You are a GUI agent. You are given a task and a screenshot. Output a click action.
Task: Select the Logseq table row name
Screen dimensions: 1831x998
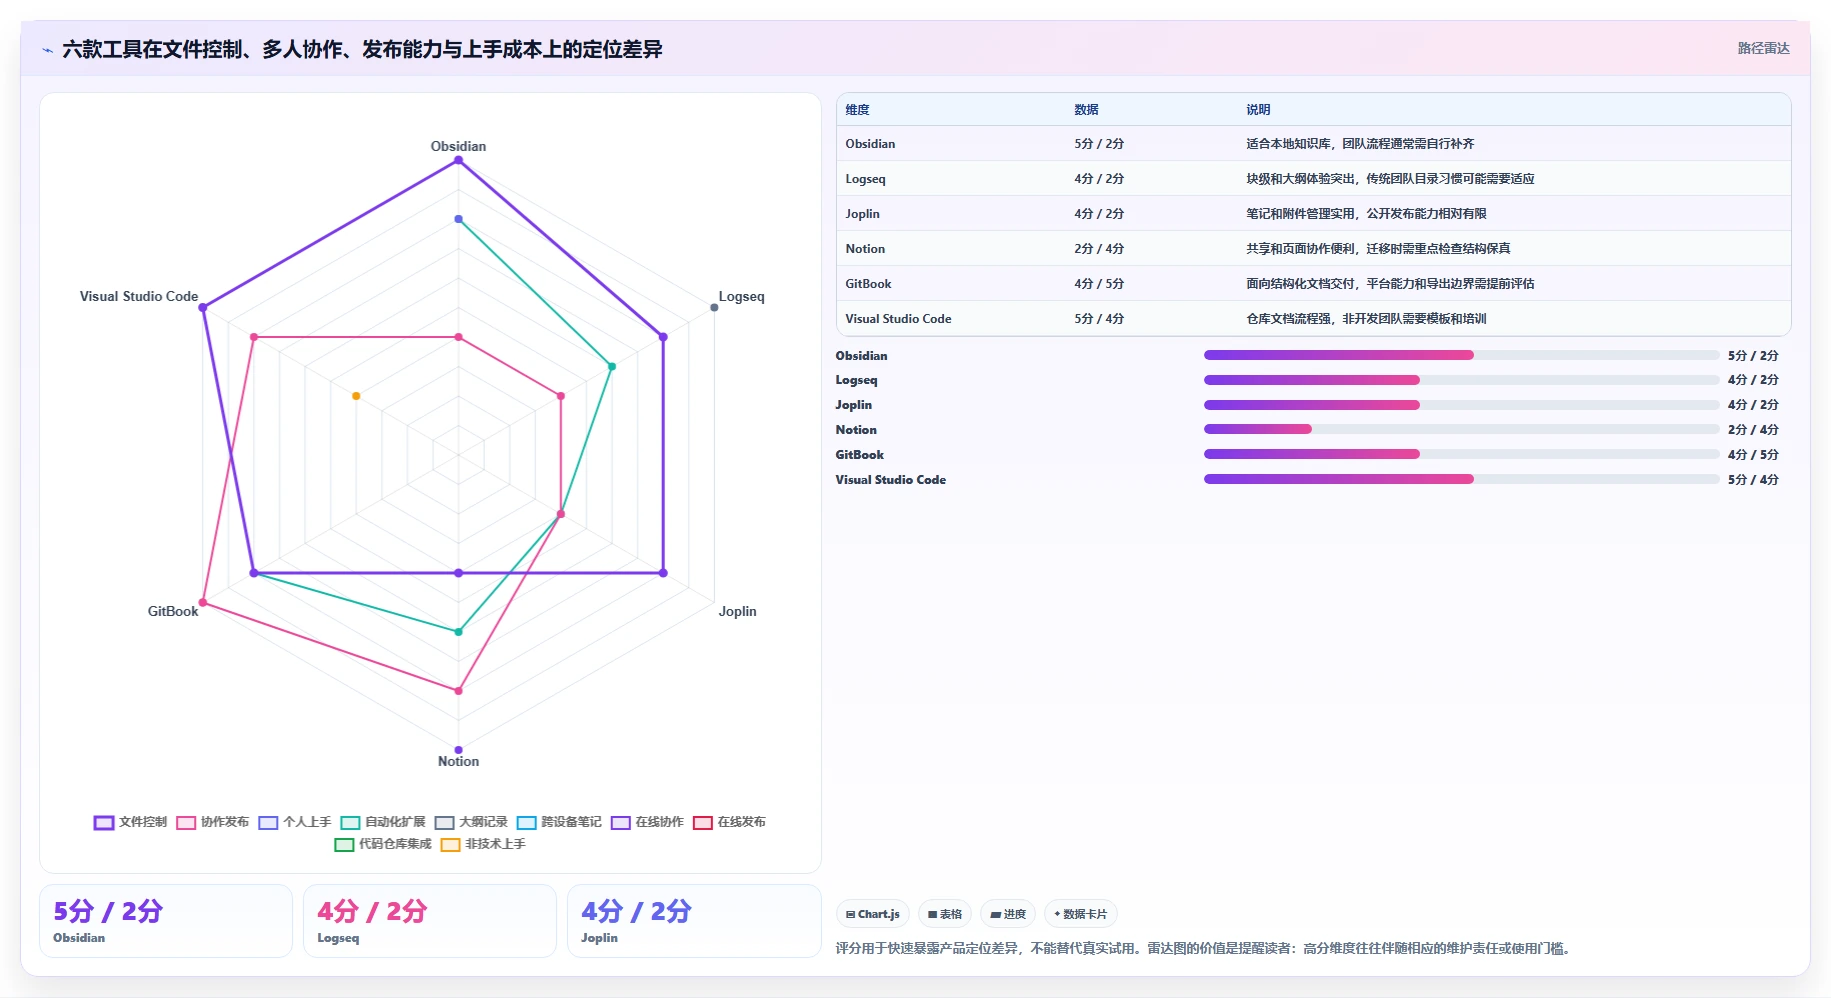[865, 179]
